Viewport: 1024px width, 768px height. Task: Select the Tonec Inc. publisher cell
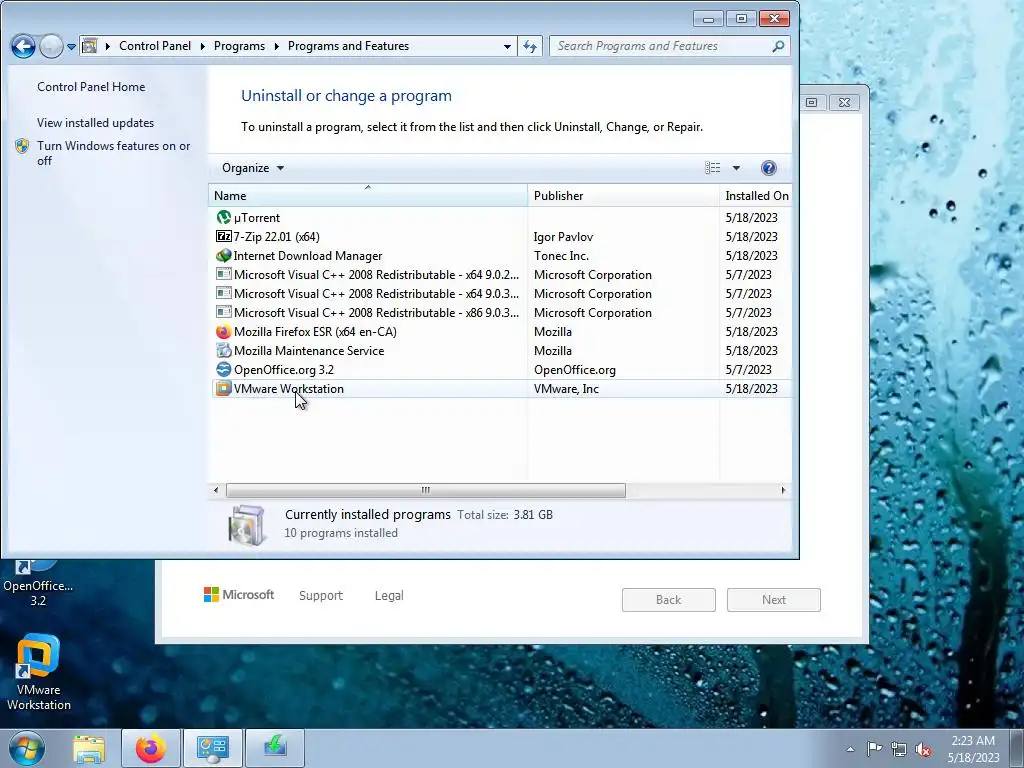click(561, 255)
